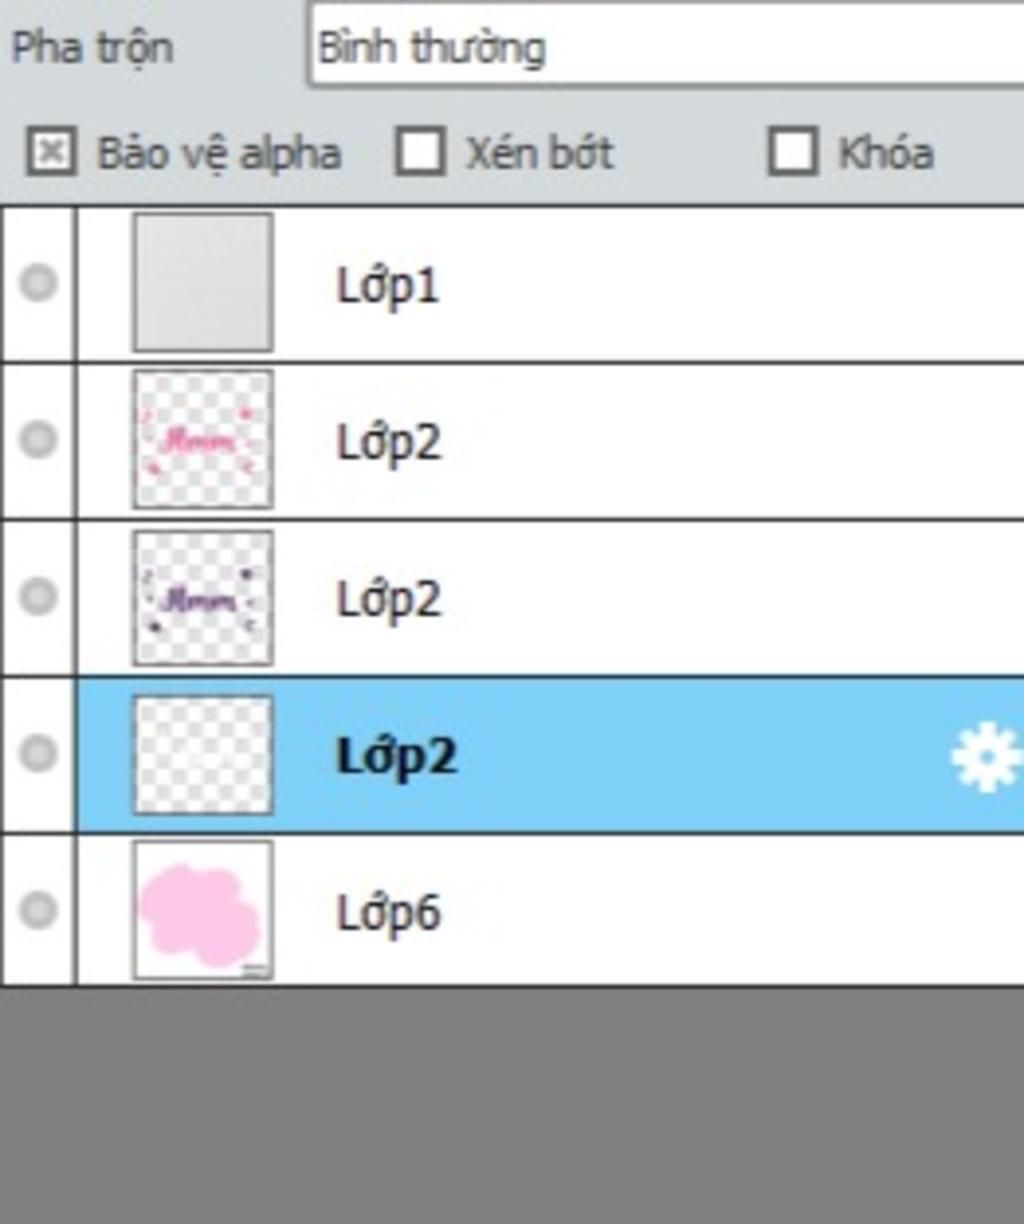Enable the Khóa lock checkbox
The image size is (1024, 1224).
coord(793,152)
